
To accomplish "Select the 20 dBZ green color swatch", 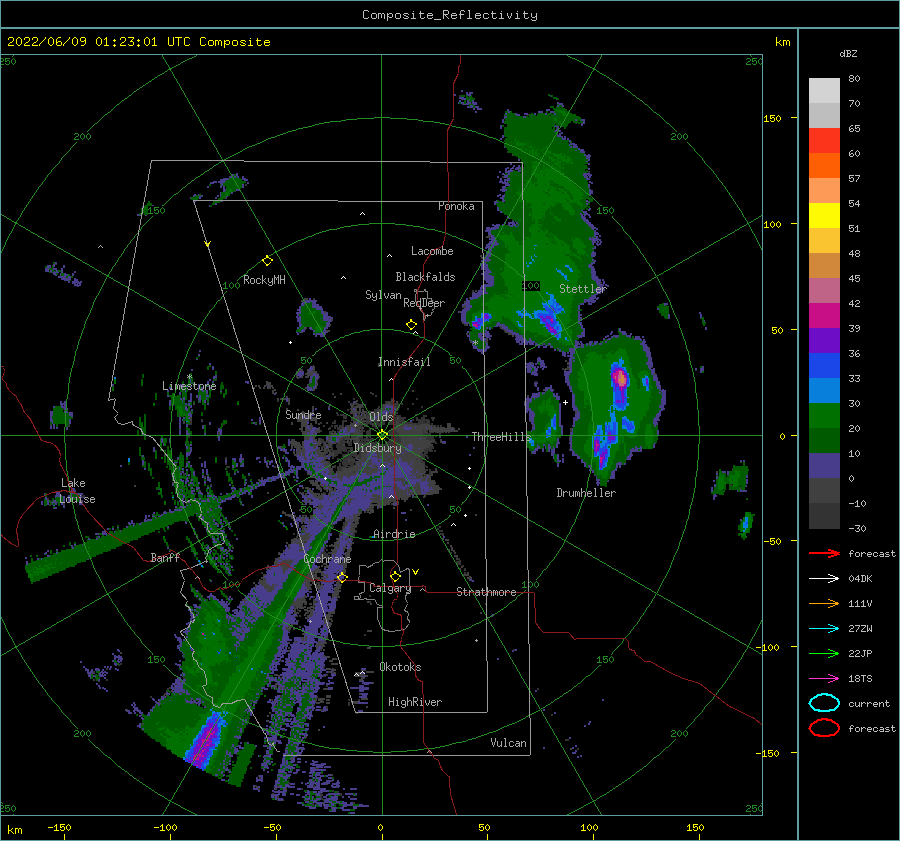I will (x=824, y=416).
